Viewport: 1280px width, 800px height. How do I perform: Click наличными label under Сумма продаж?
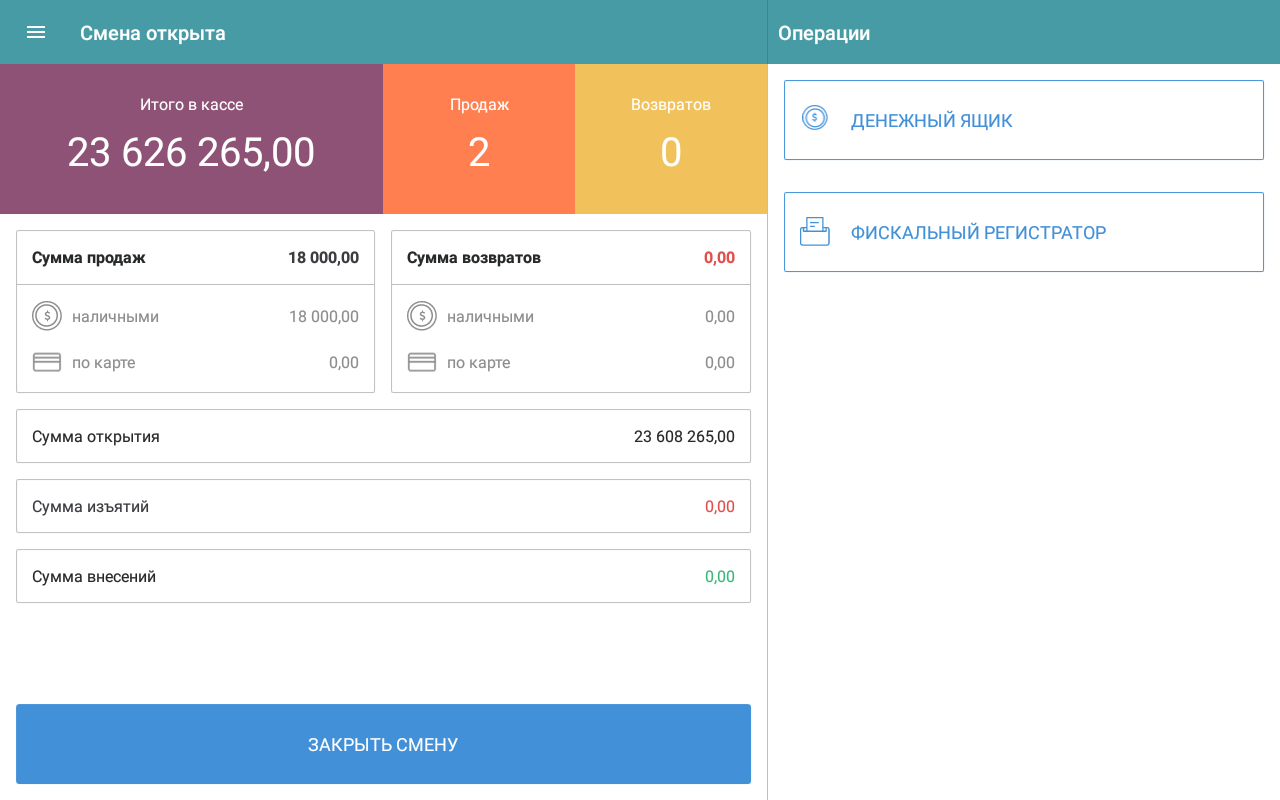click(x=115, y=317)
